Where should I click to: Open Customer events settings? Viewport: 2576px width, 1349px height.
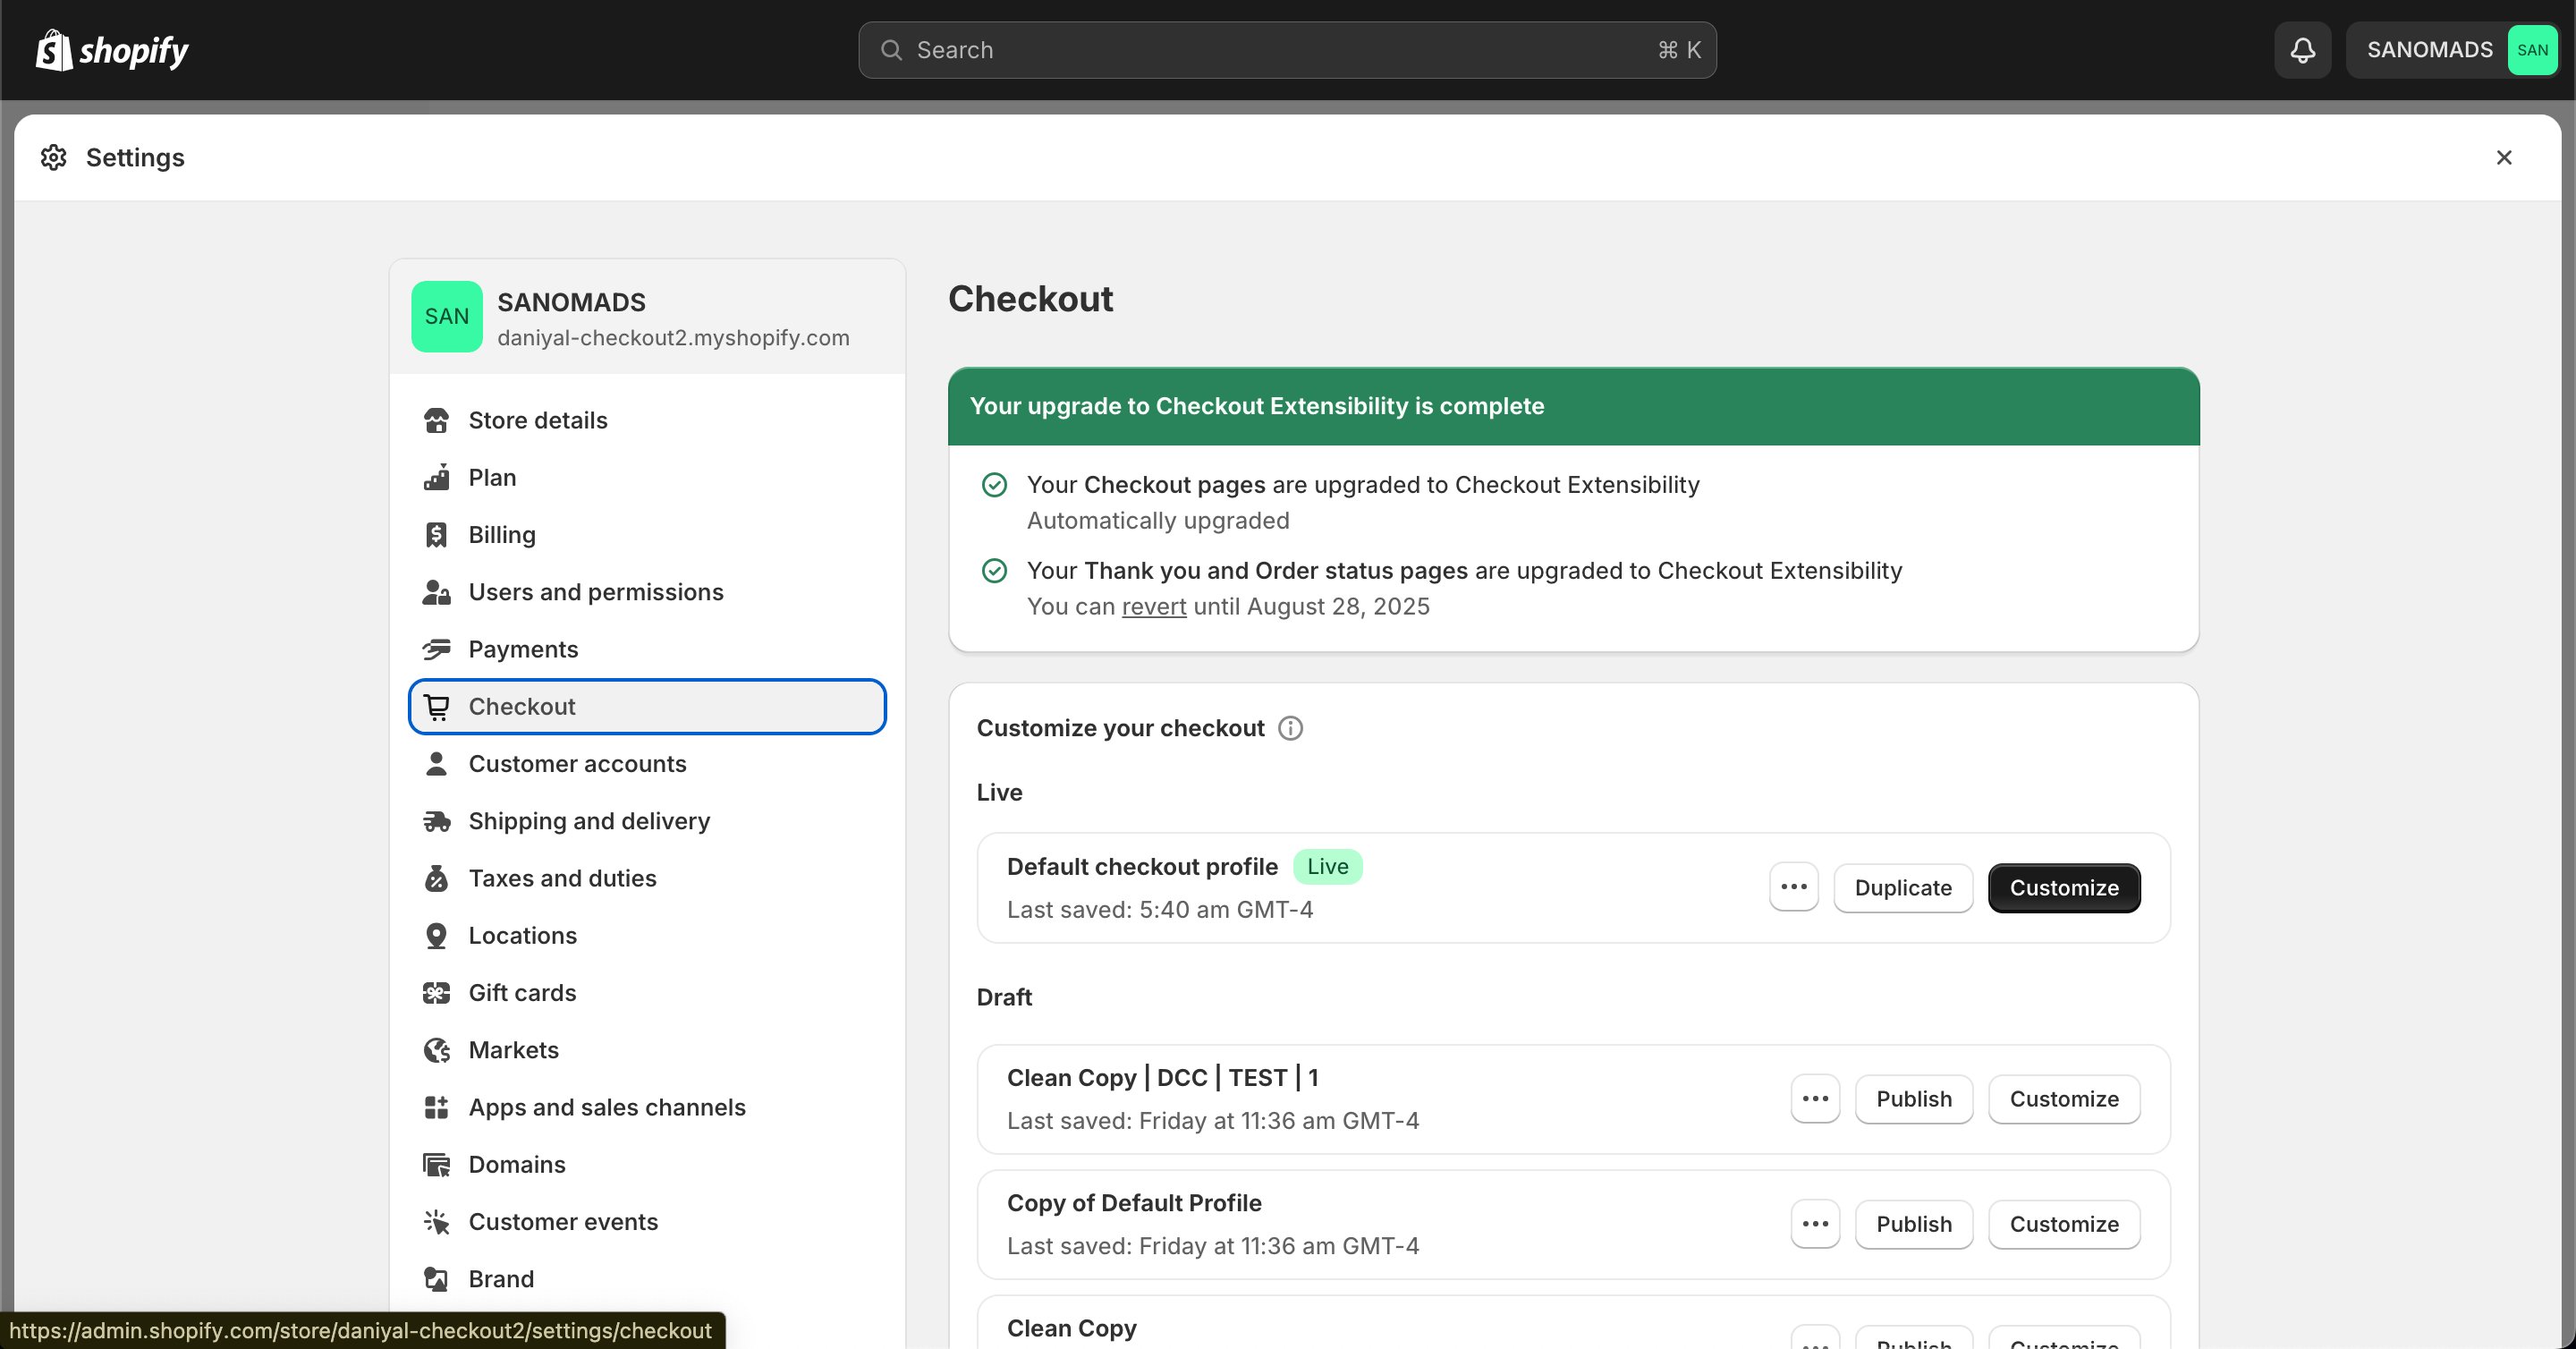[647, 1222]
